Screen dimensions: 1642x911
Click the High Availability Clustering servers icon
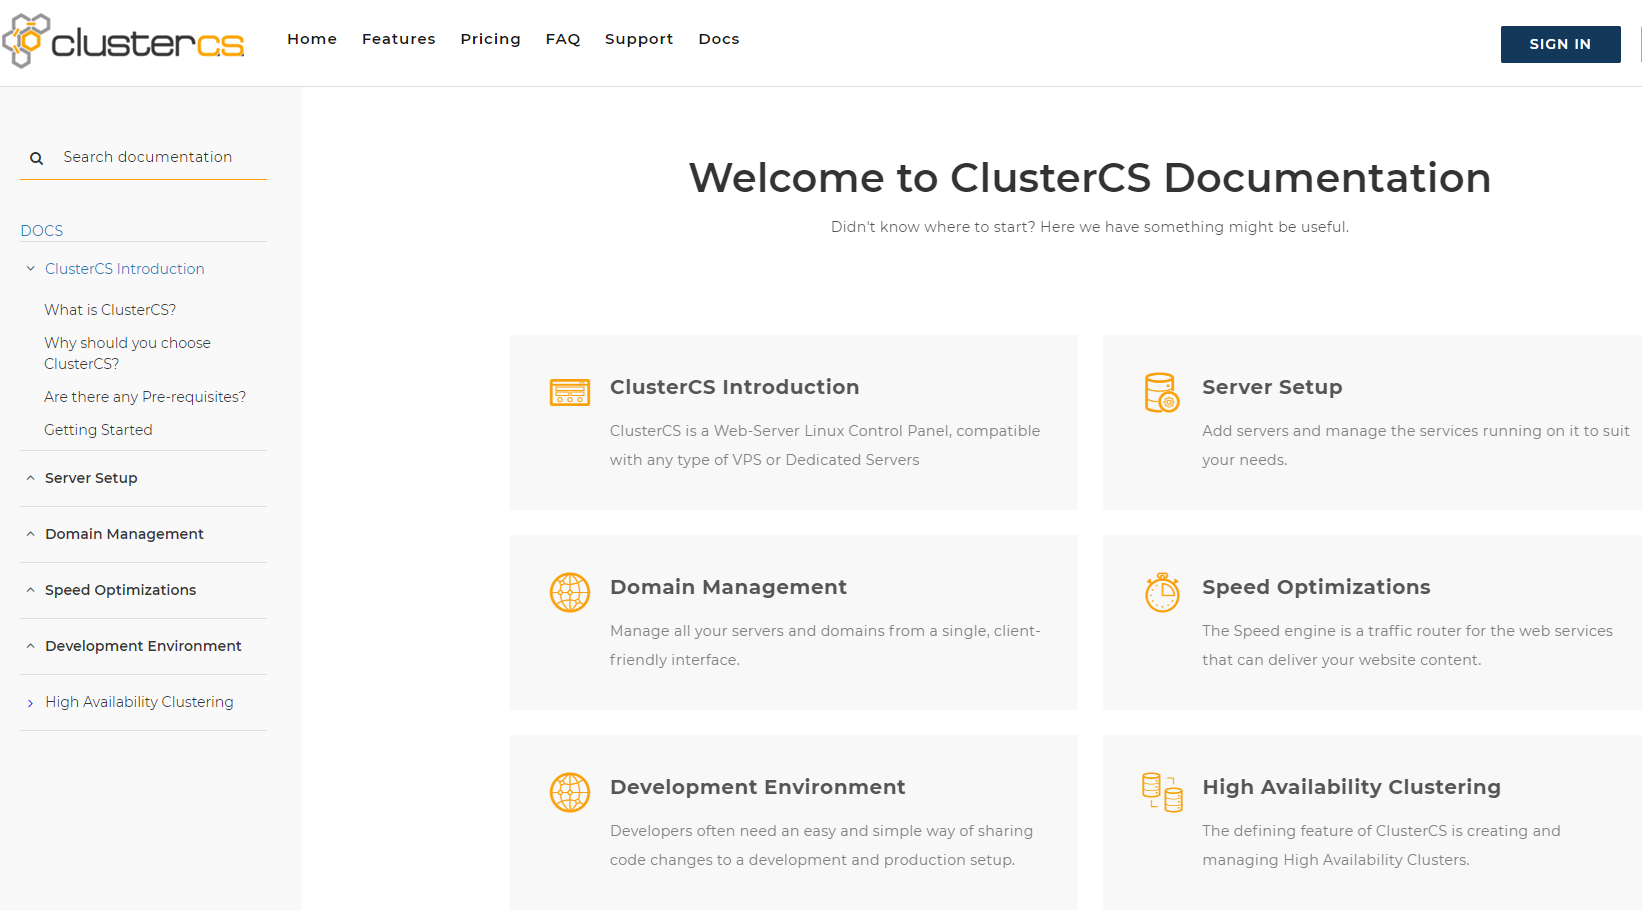click(x=1162, y=792)
